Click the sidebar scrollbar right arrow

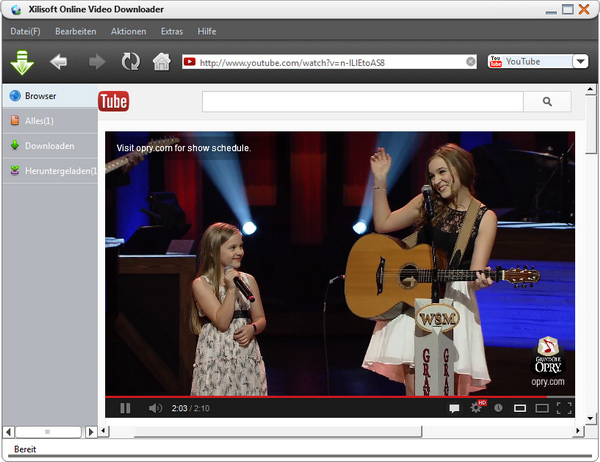(91, 432)
